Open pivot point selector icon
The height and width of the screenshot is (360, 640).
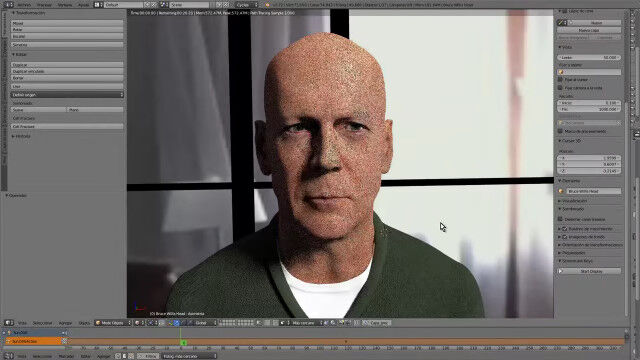(x=152, y=322)
